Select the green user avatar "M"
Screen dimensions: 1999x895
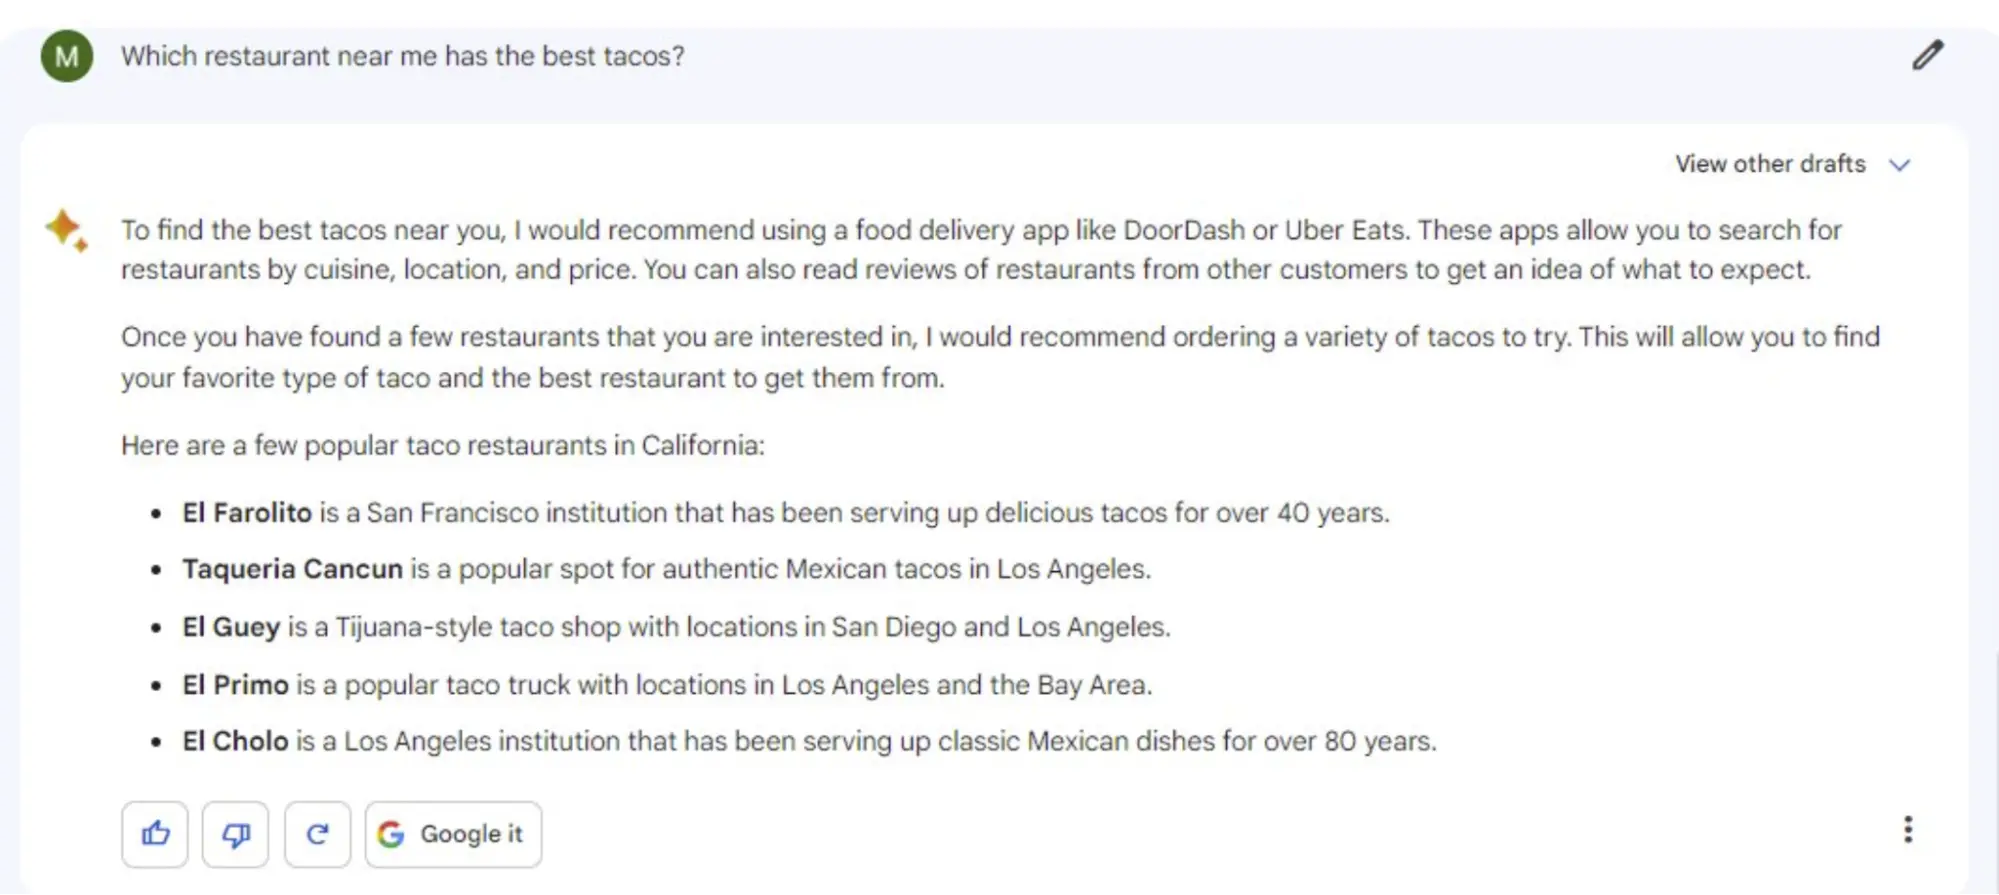pos(66,55)
